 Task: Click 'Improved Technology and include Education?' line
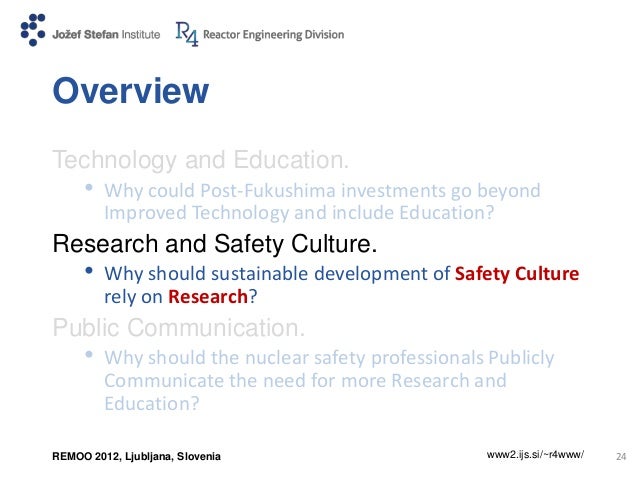point(299,213)
